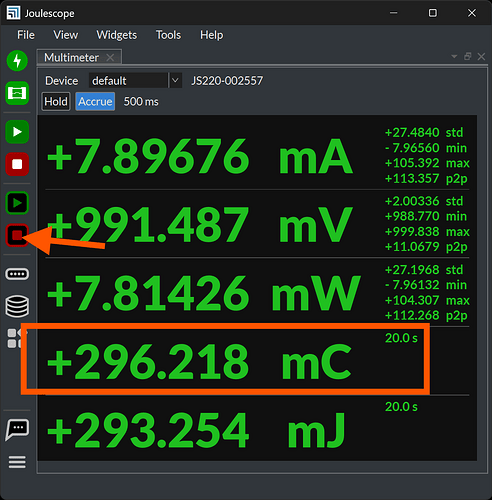Open the chat feedback bubble icon

coord(17,430)
